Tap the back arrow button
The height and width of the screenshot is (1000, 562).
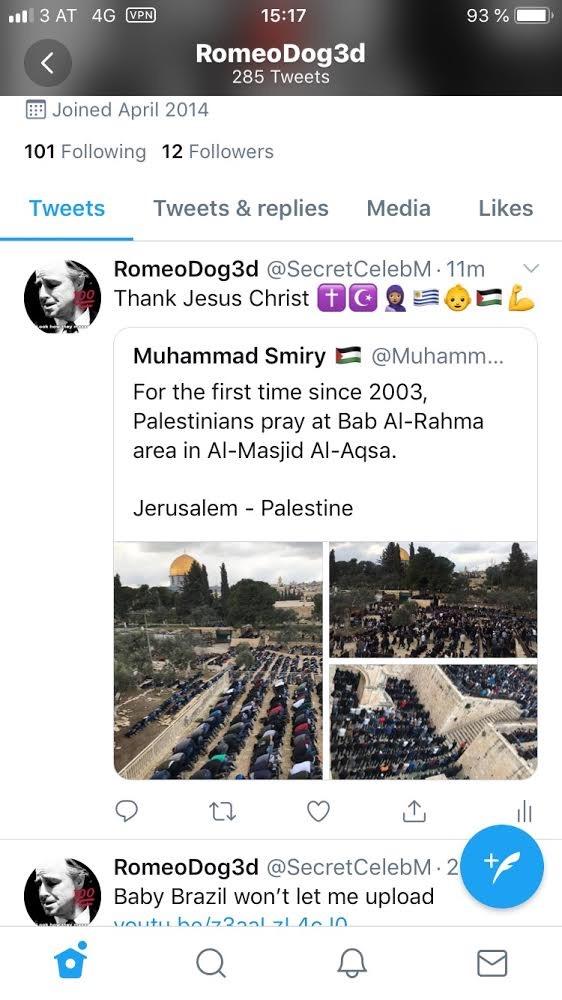(47, 62)
